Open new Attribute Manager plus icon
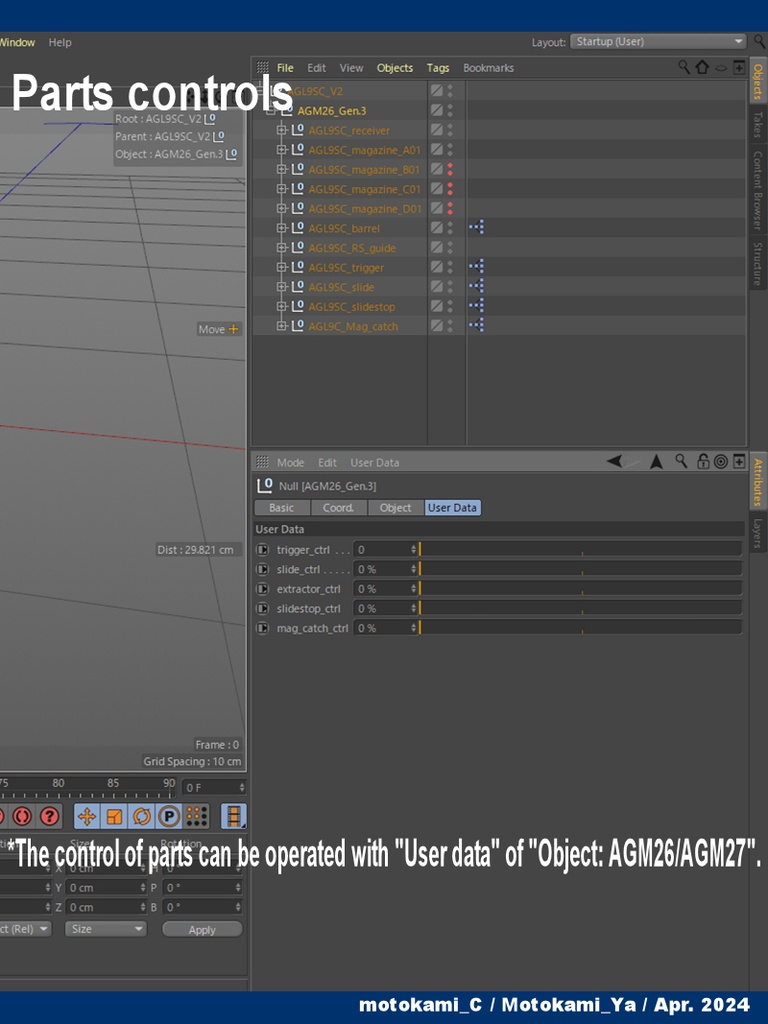This screenshot has width=768, height=1024. (x=739, y=462)
